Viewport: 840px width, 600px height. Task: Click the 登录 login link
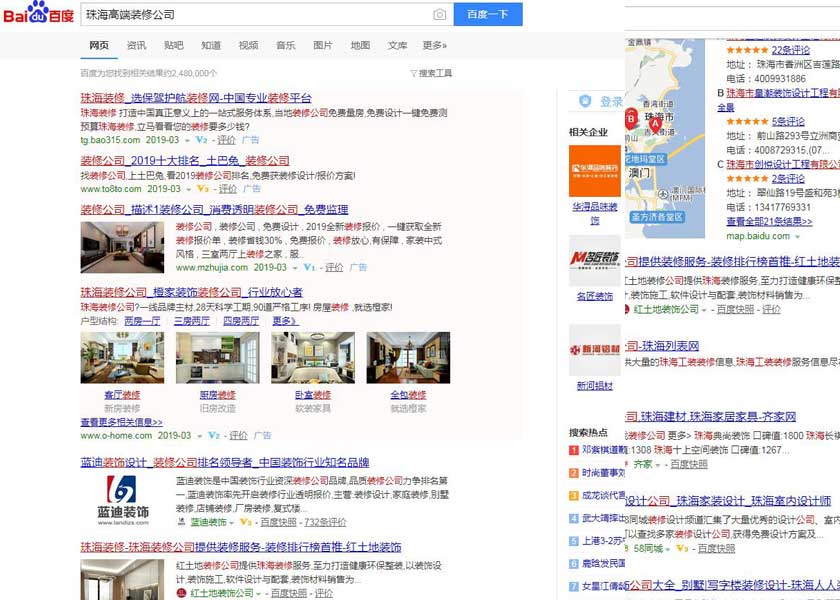tap(611, 102)
